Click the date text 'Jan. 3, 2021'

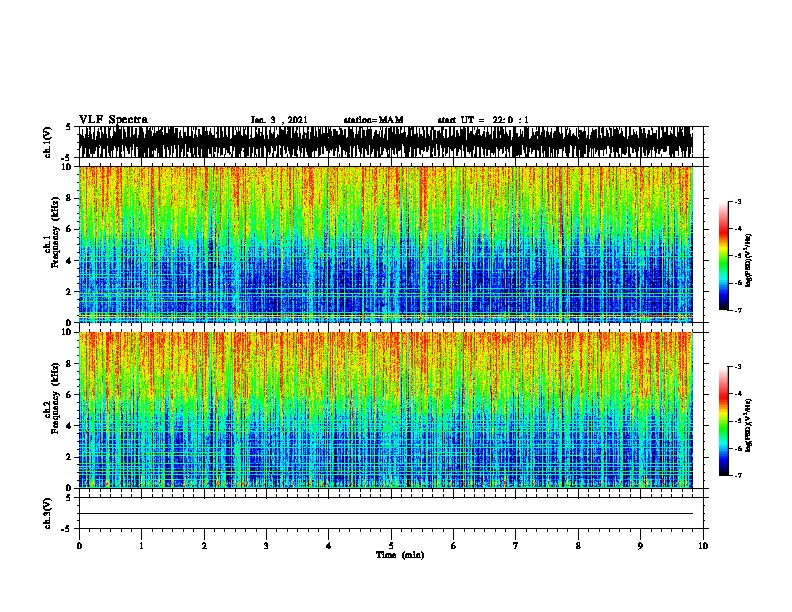(279, 120)
